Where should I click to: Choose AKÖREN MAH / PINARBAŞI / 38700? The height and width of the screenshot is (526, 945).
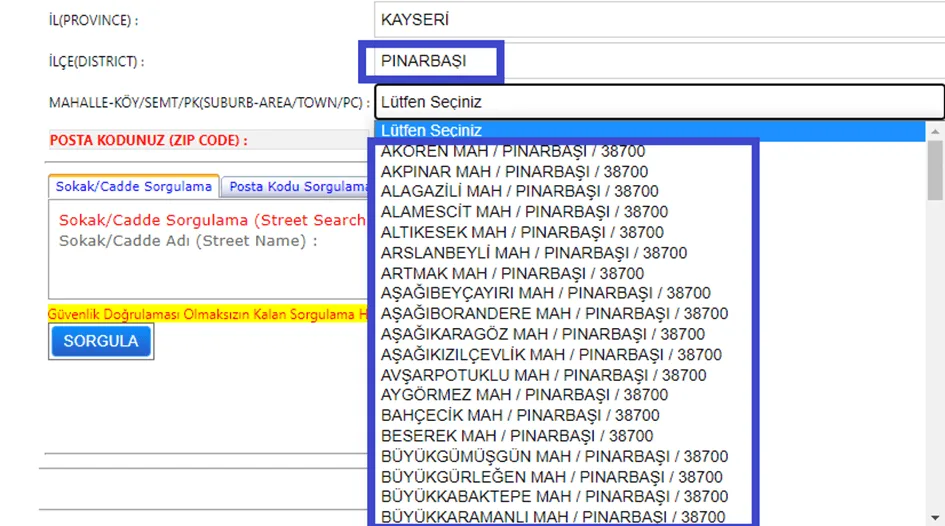coord(650,151)
